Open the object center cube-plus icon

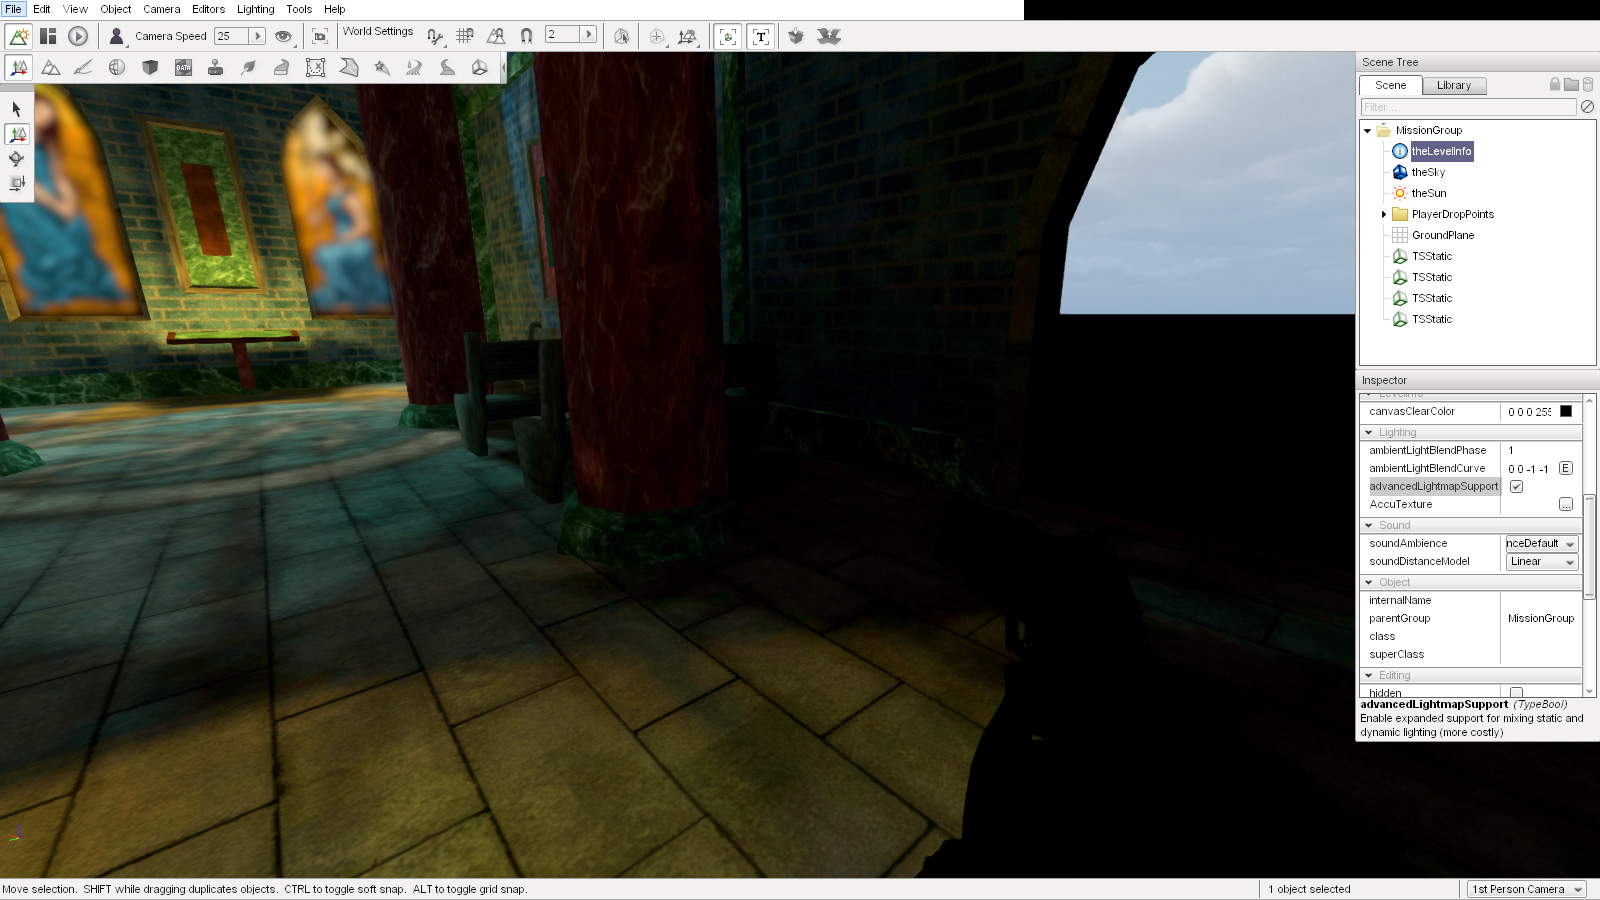(x=656, y=36)
